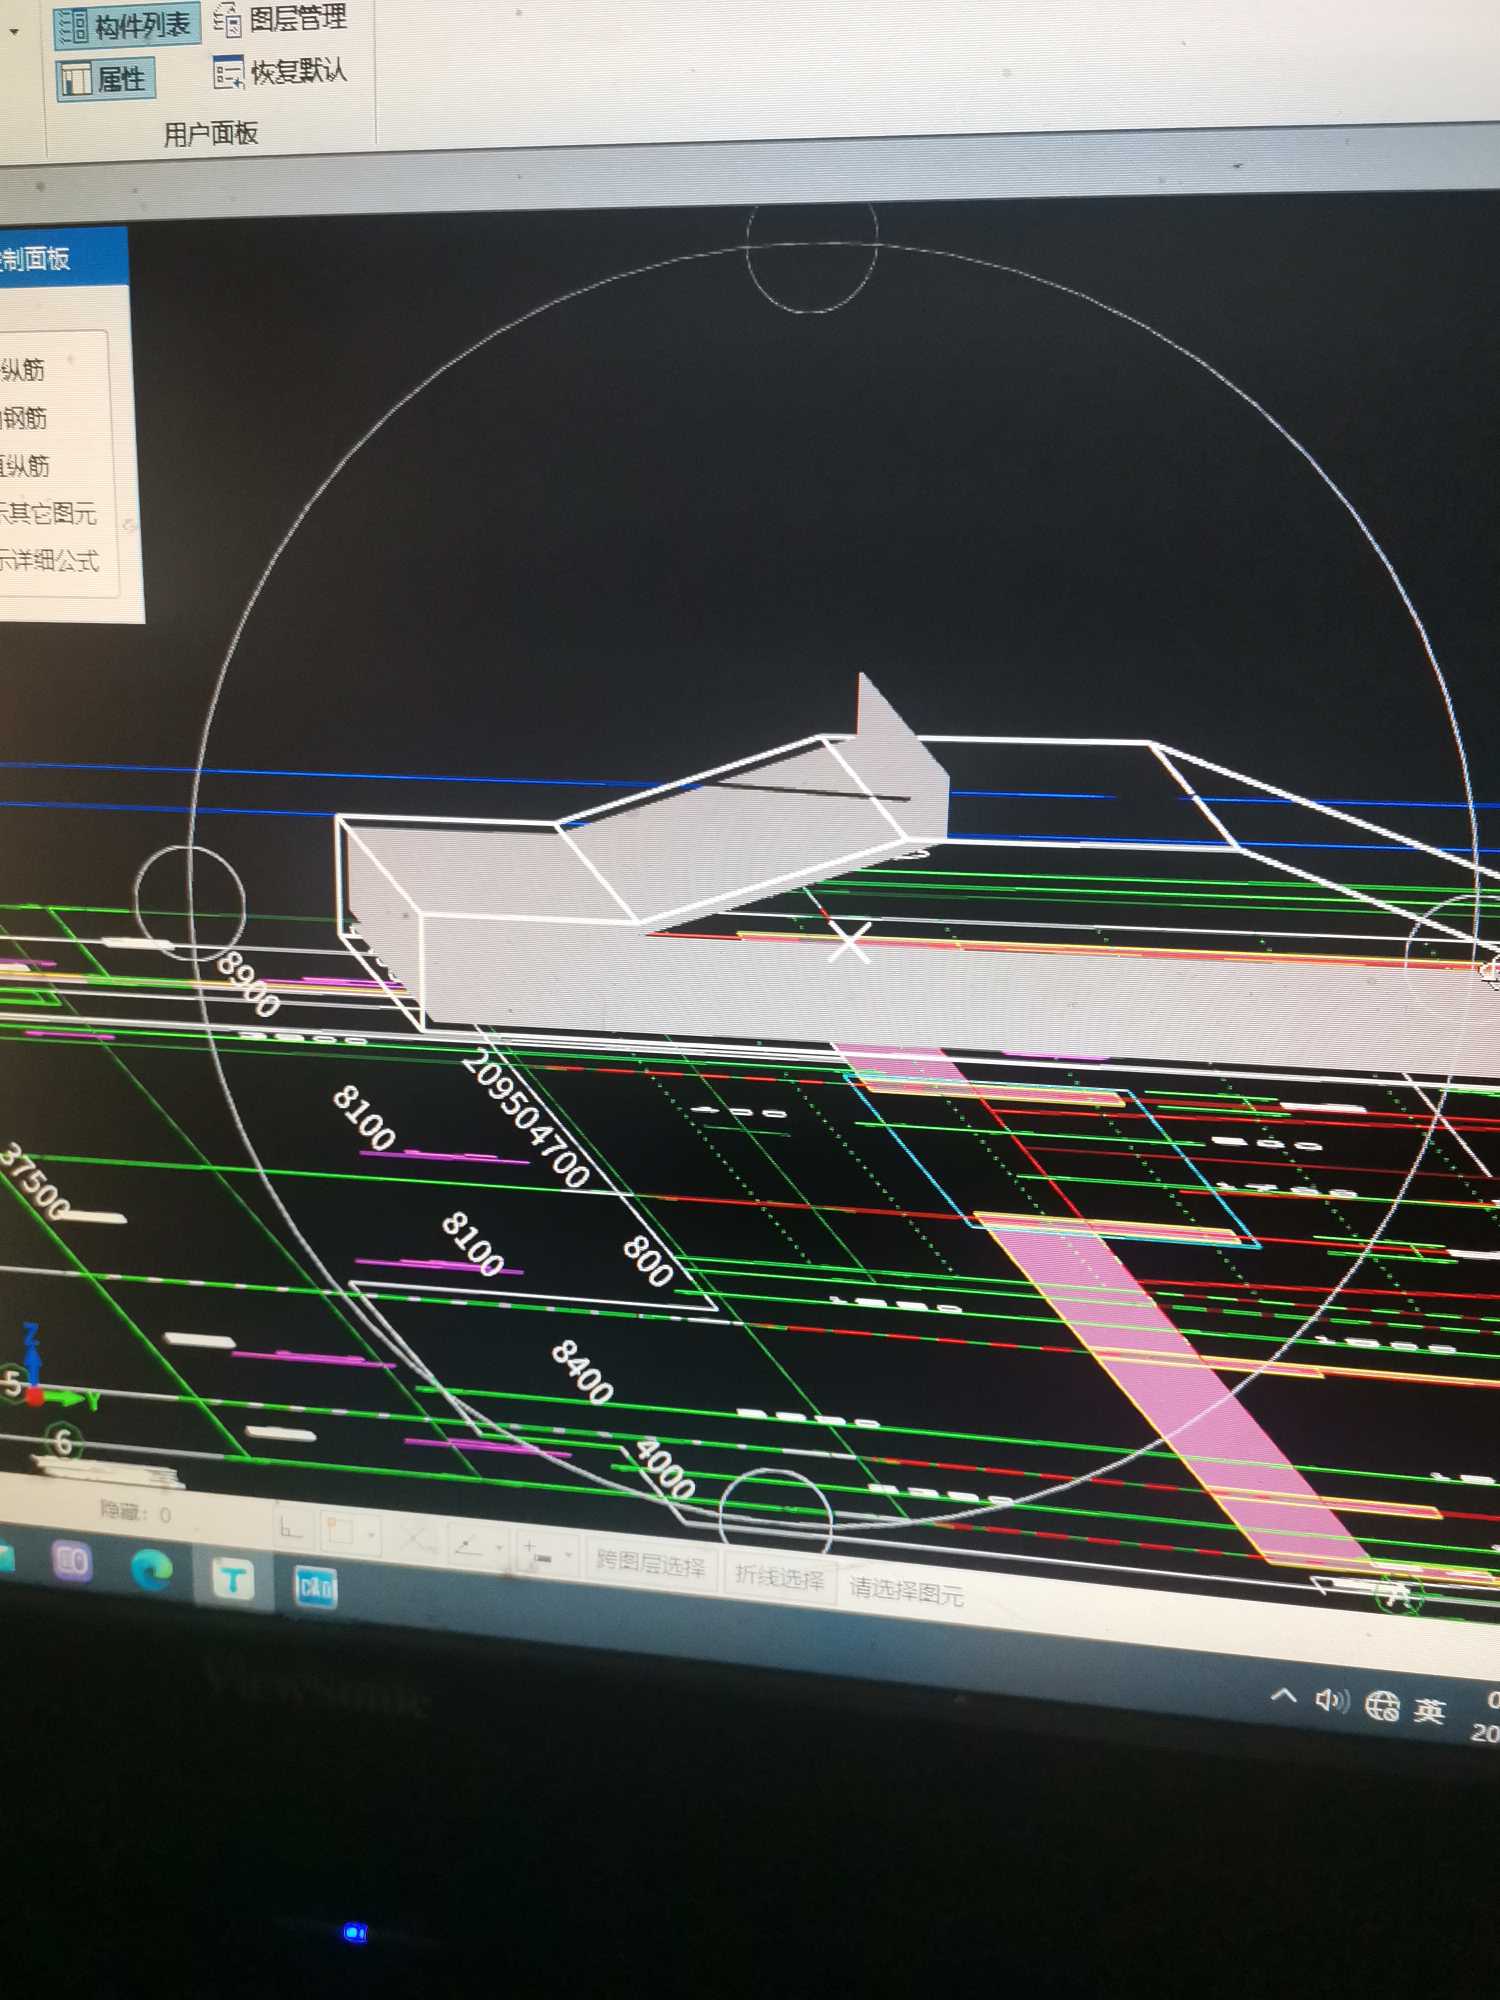
Task: Click the top orbit handle circle
Action: click(812, 250)
